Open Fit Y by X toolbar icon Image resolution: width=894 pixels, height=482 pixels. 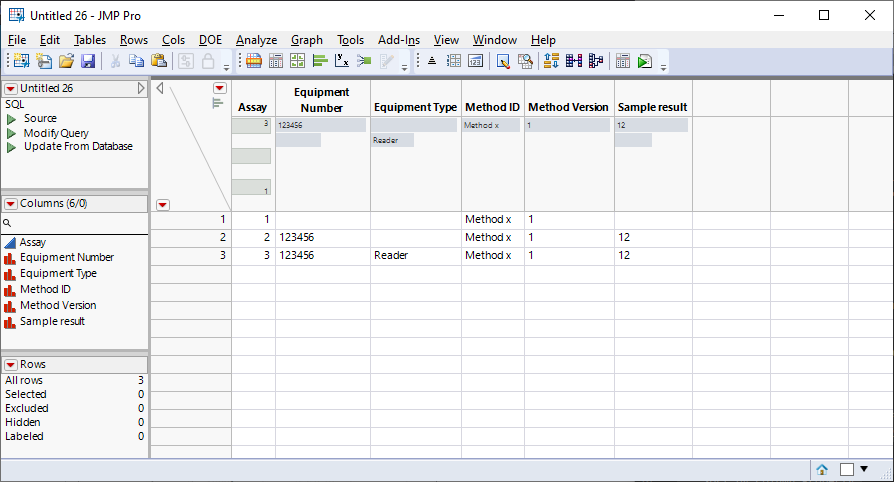click(x=342, y=61)
